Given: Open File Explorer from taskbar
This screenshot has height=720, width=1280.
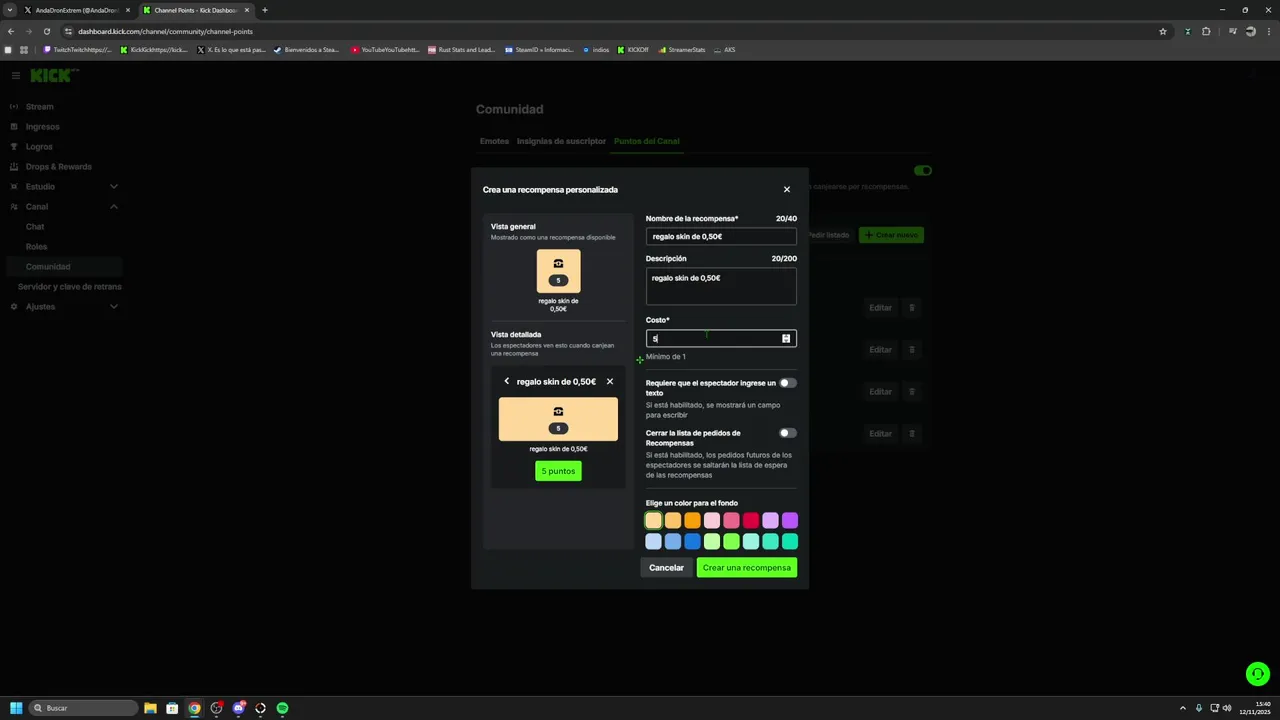Looking at the screenshot, I should (150, 708).
